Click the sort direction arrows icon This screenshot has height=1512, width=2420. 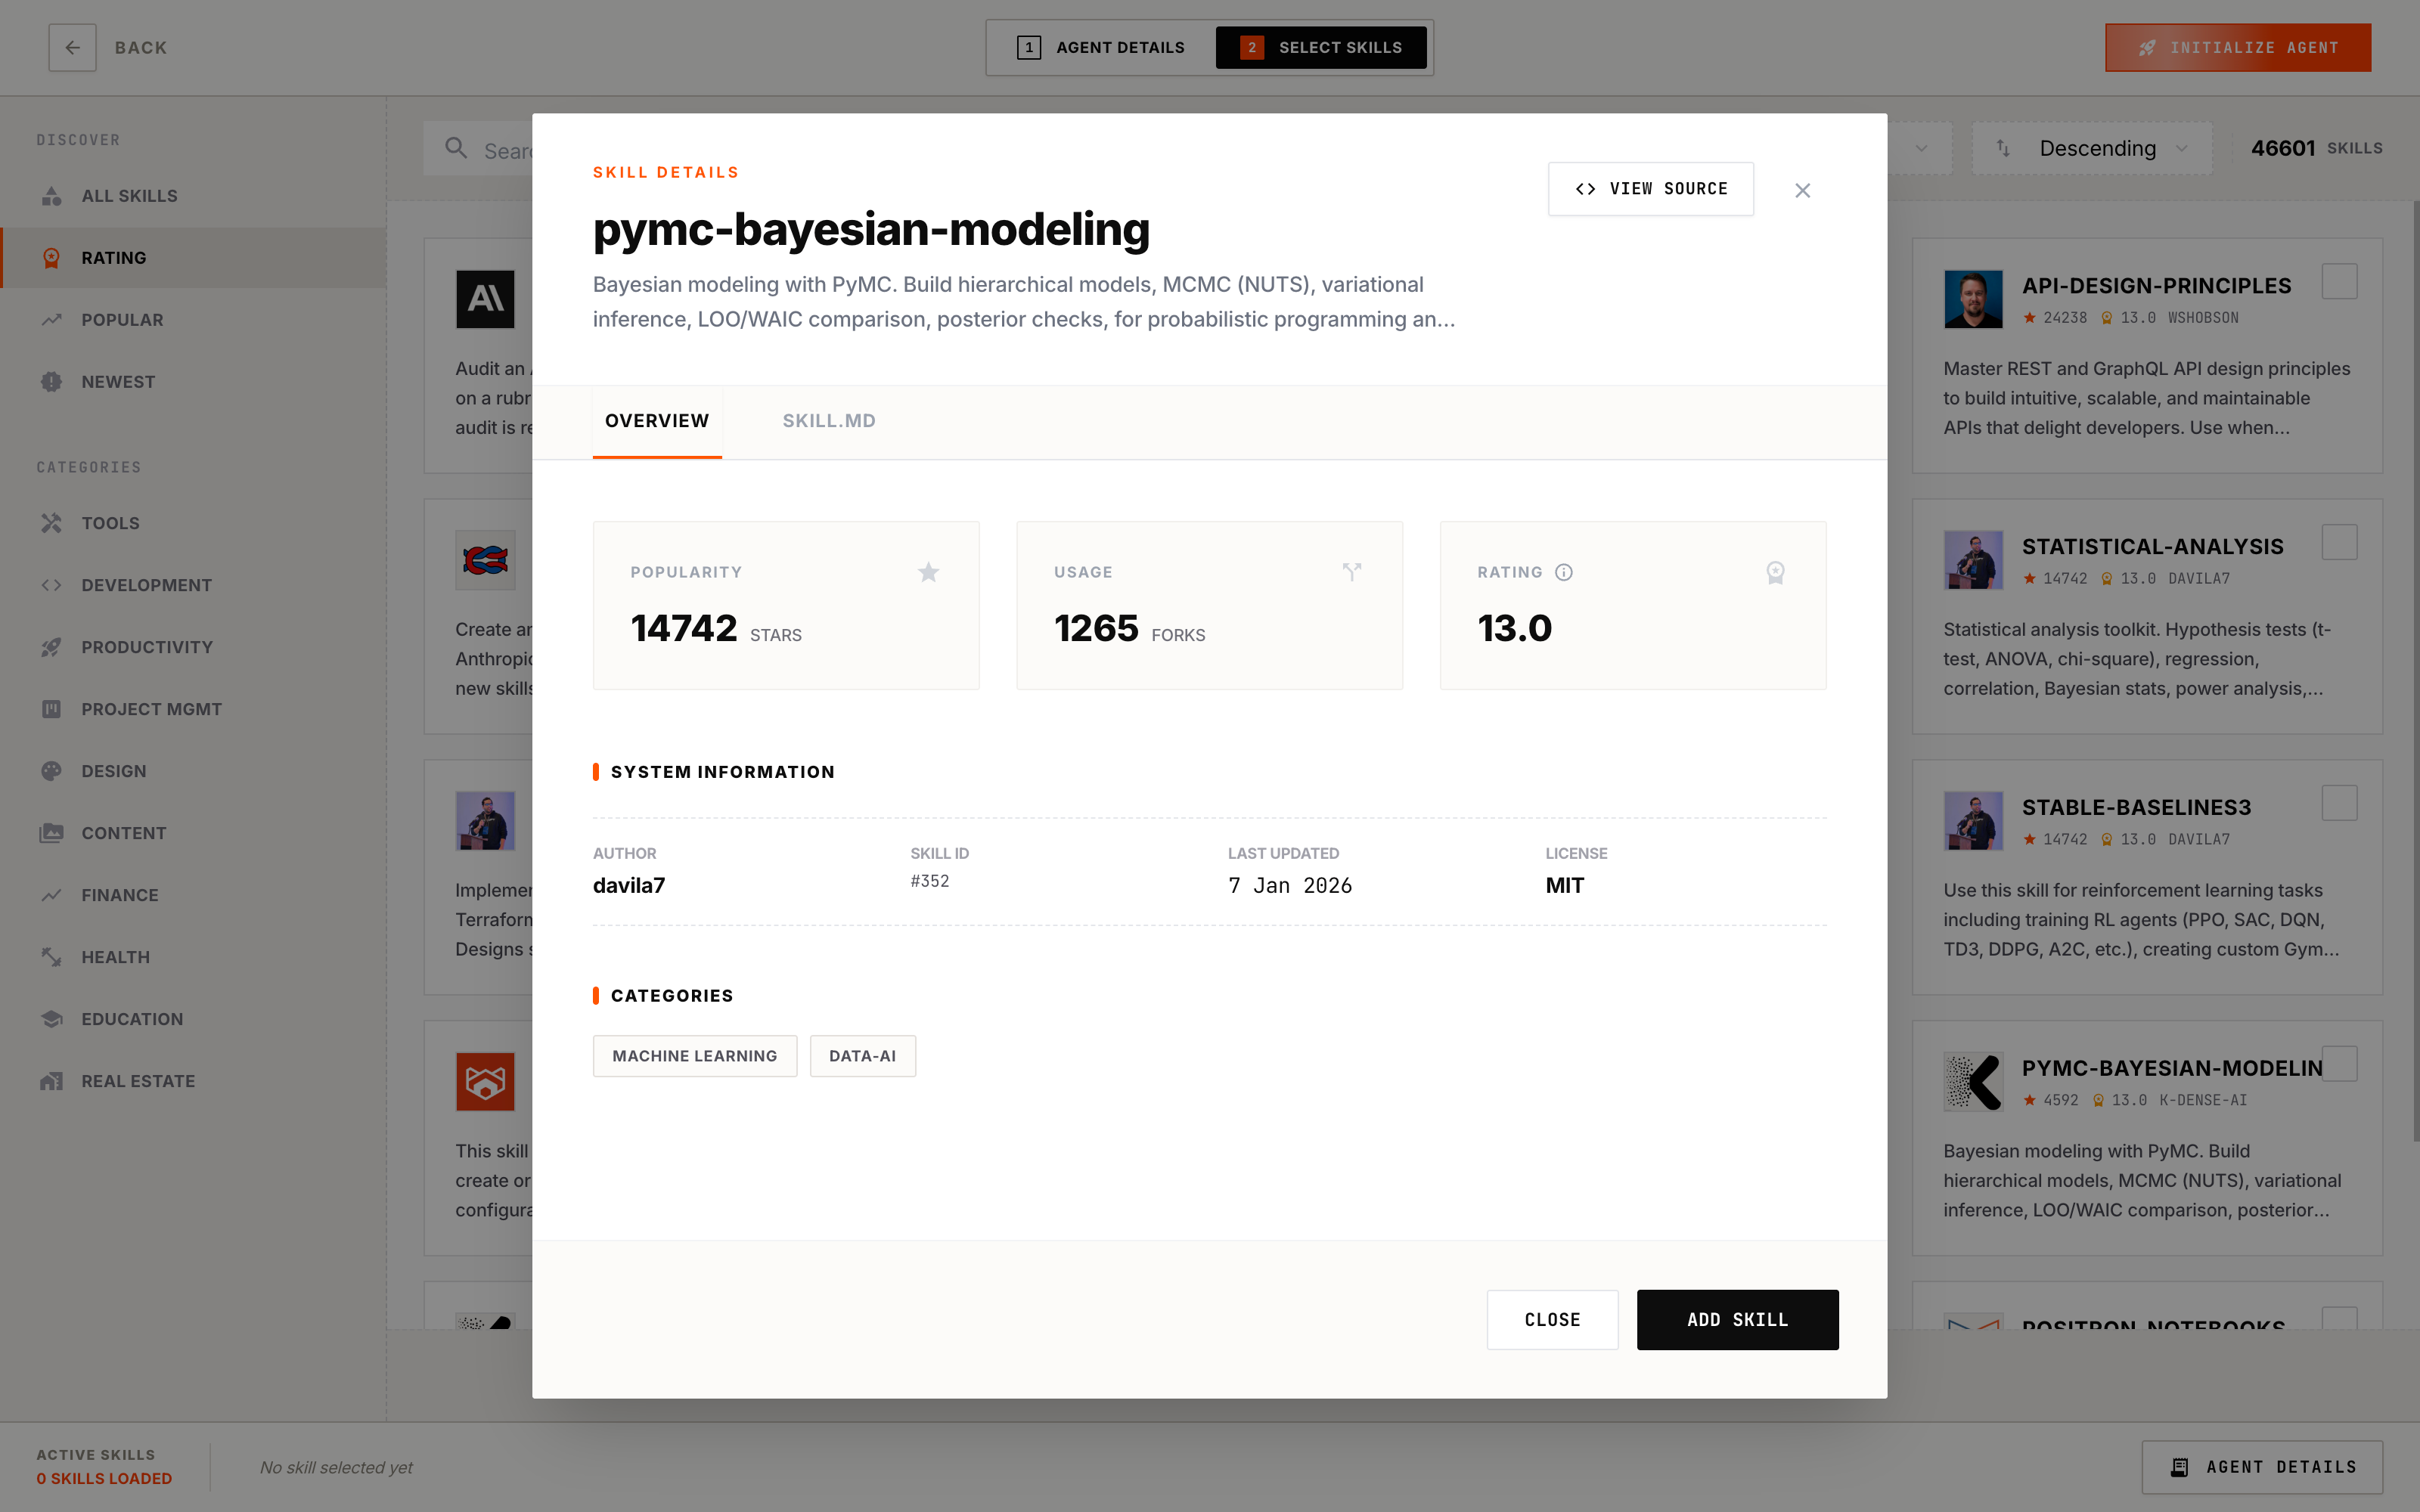(2003, 148)
